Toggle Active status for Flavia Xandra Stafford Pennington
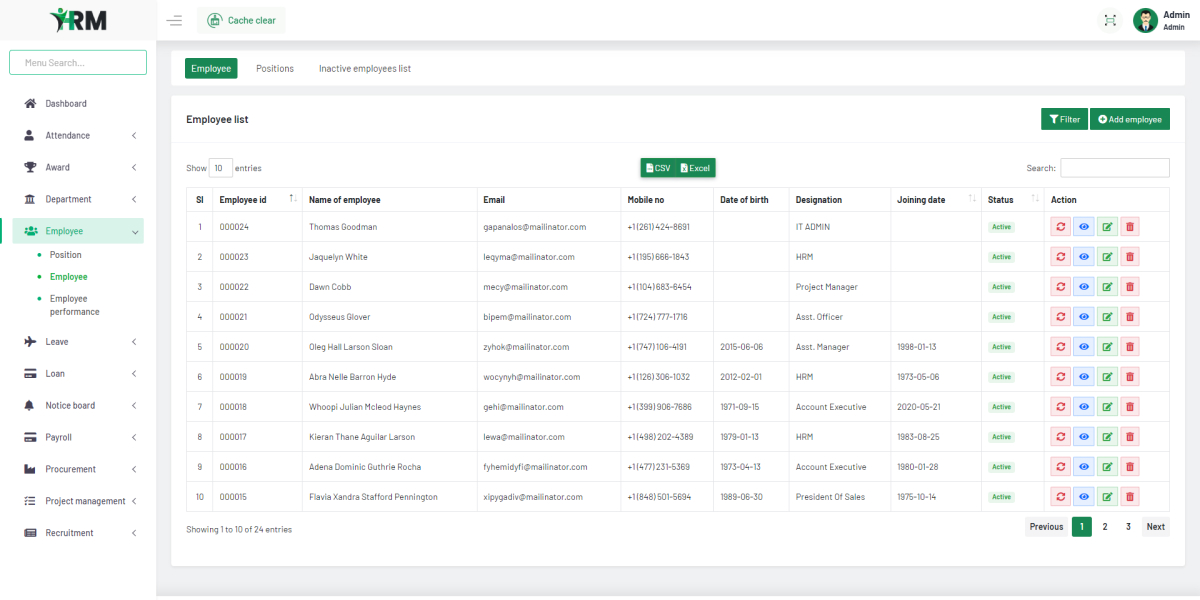Image resolution: width=1200 pixels, height=600 pixels. [1000, 496]
